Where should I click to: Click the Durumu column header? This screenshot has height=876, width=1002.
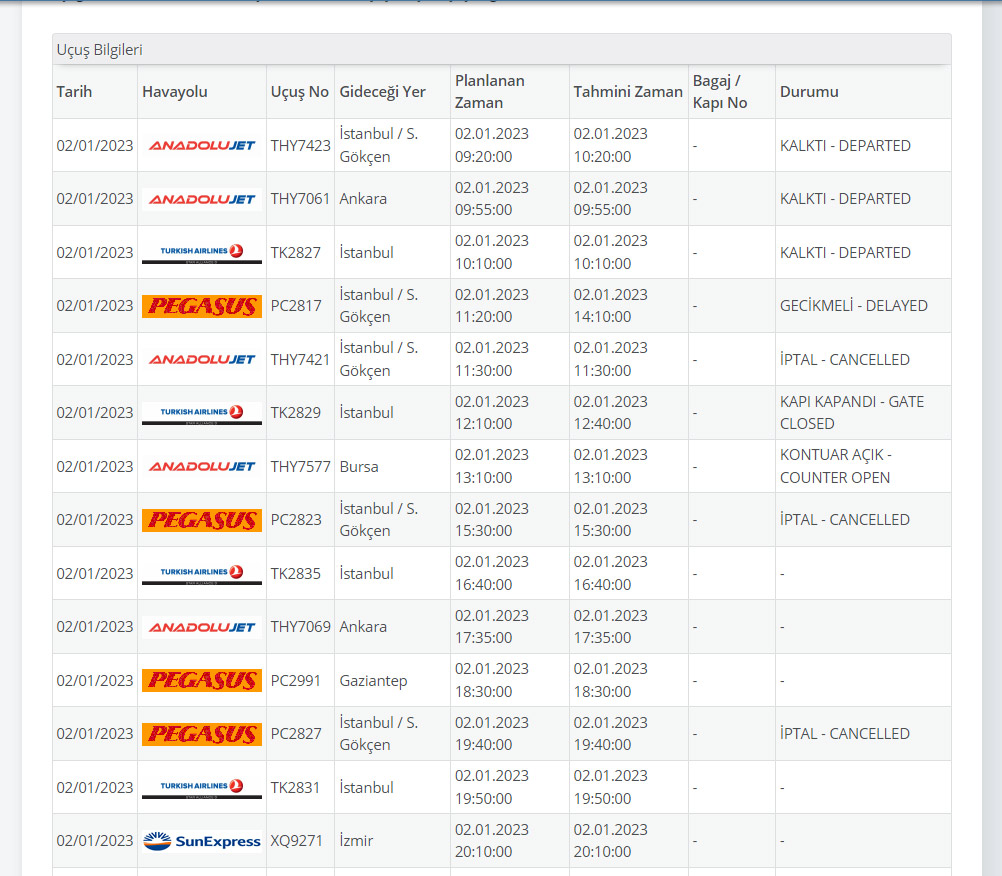tap(809, 92)
